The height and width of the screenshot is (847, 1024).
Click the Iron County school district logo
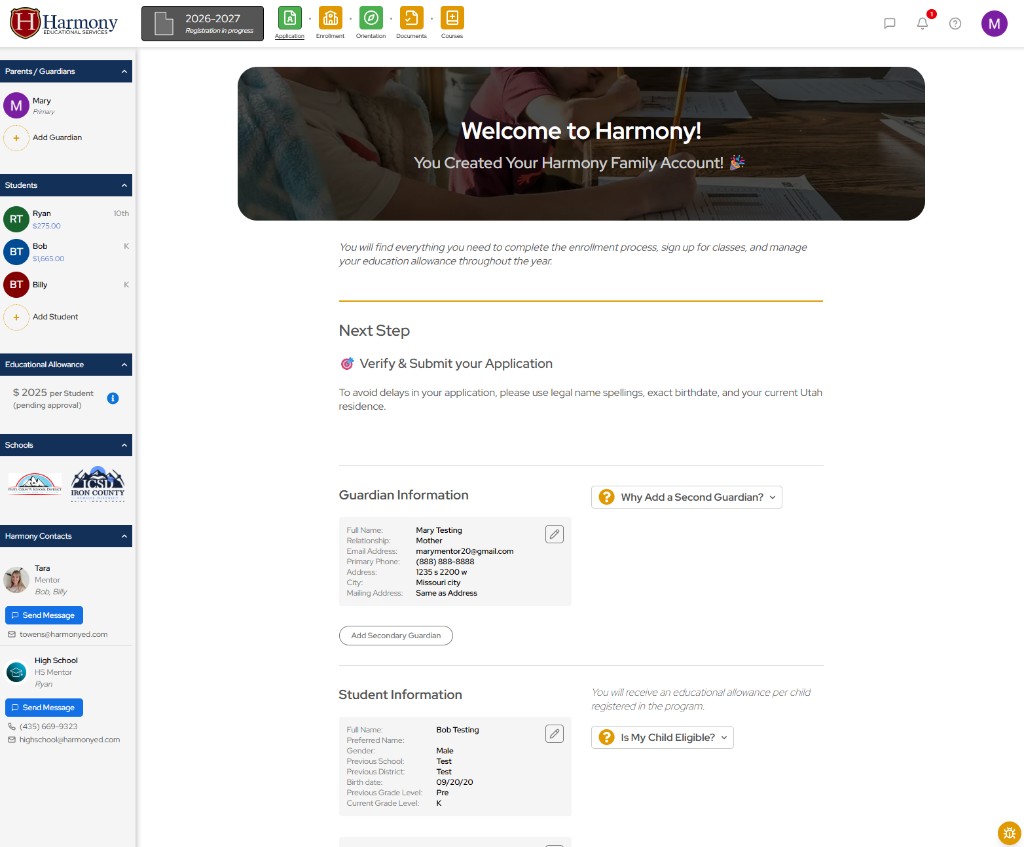[x=98, y=484]
